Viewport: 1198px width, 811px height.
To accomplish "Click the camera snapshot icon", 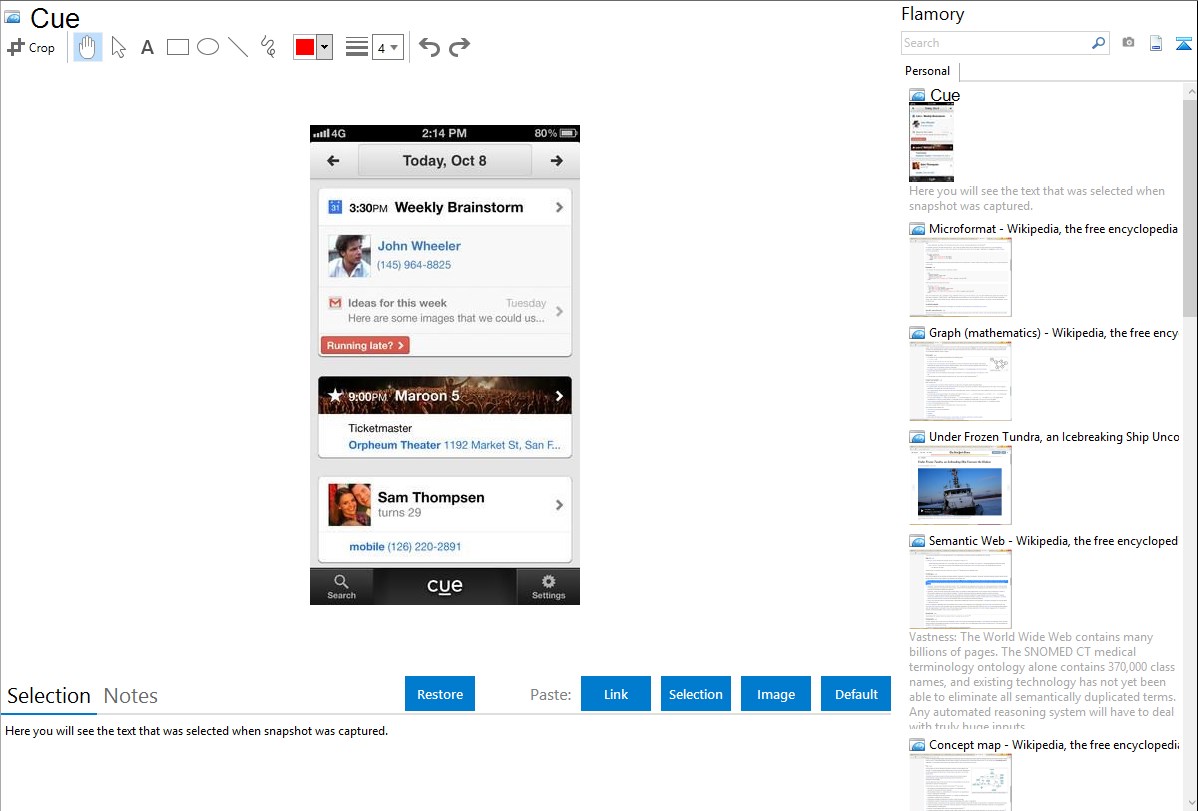I will click(x=1128, y=43).
